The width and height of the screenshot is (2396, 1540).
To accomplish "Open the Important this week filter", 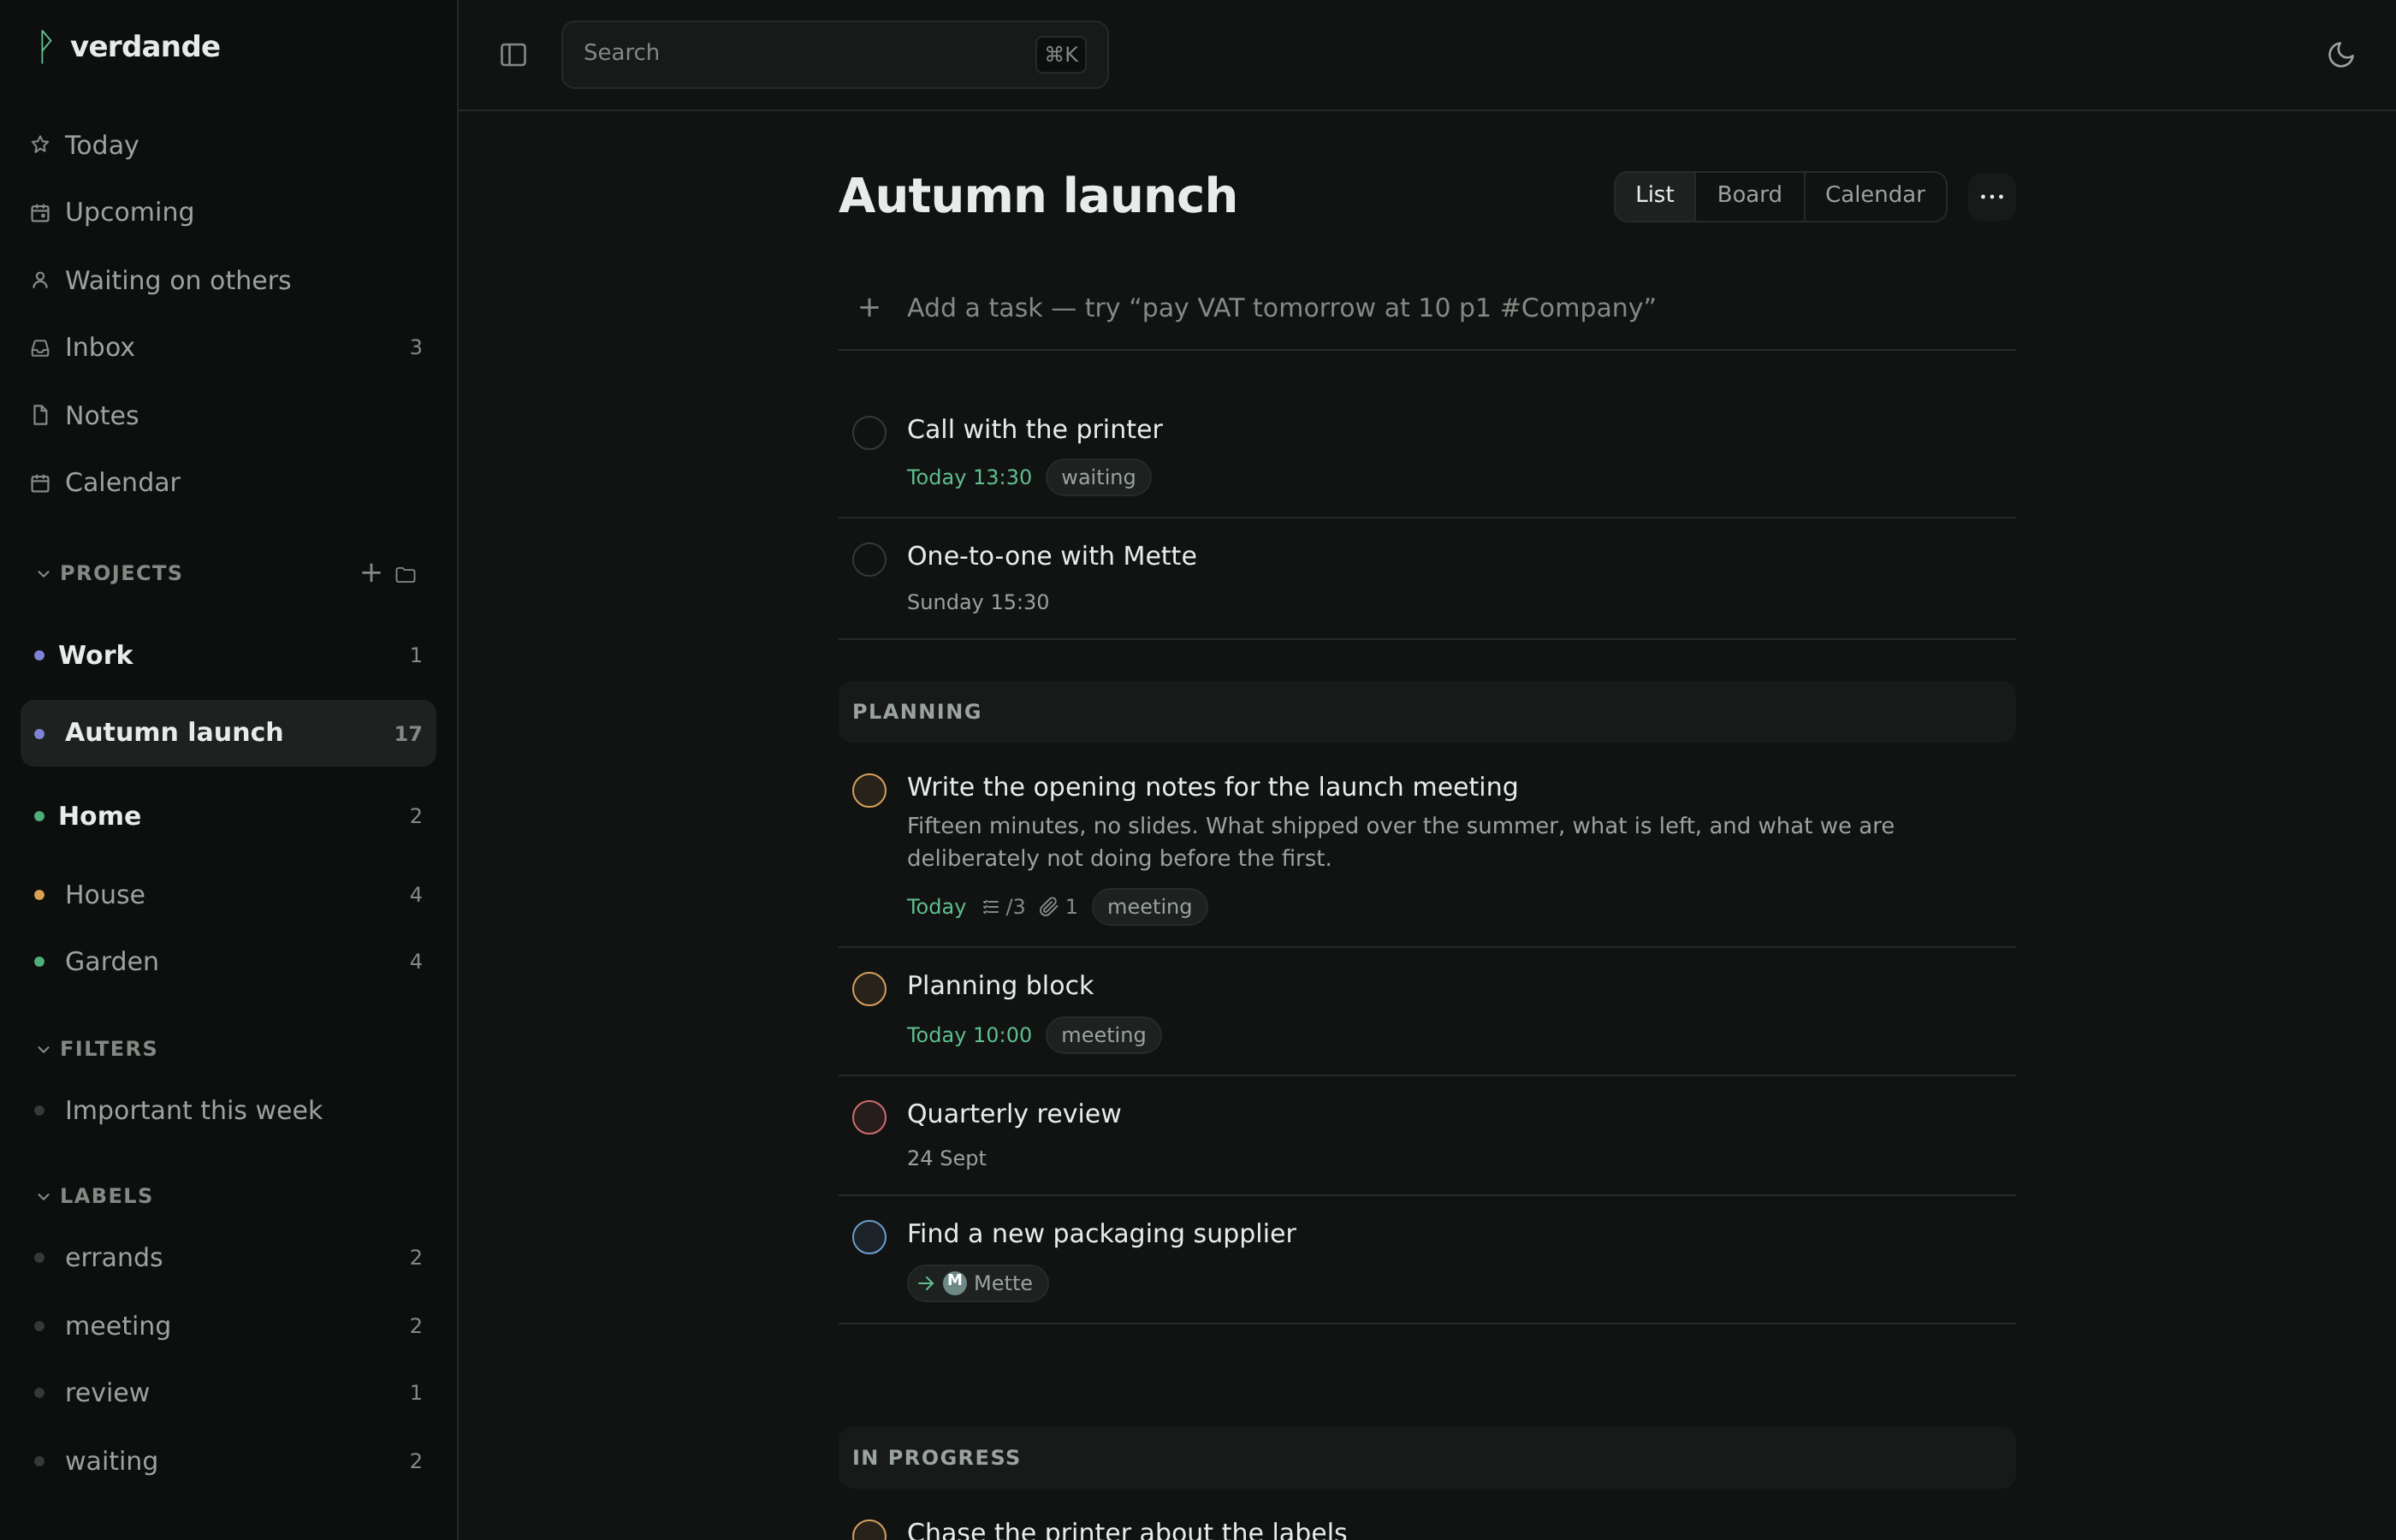I will [x=228, y=1111].
